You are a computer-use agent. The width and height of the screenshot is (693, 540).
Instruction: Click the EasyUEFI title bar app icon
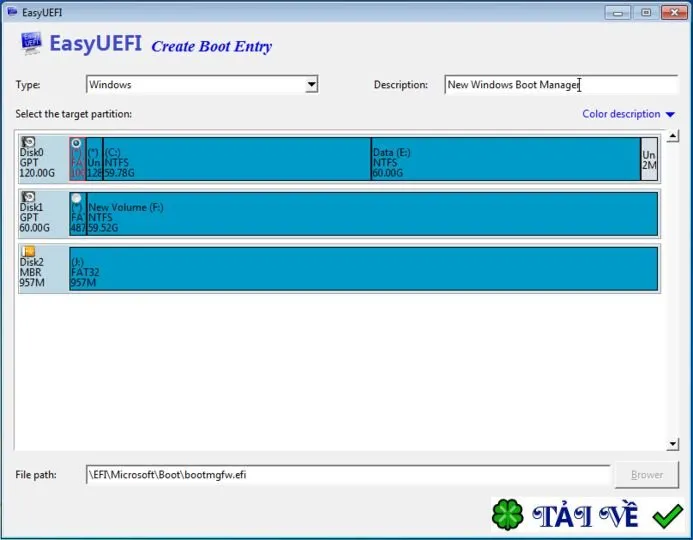coord(12,12)
